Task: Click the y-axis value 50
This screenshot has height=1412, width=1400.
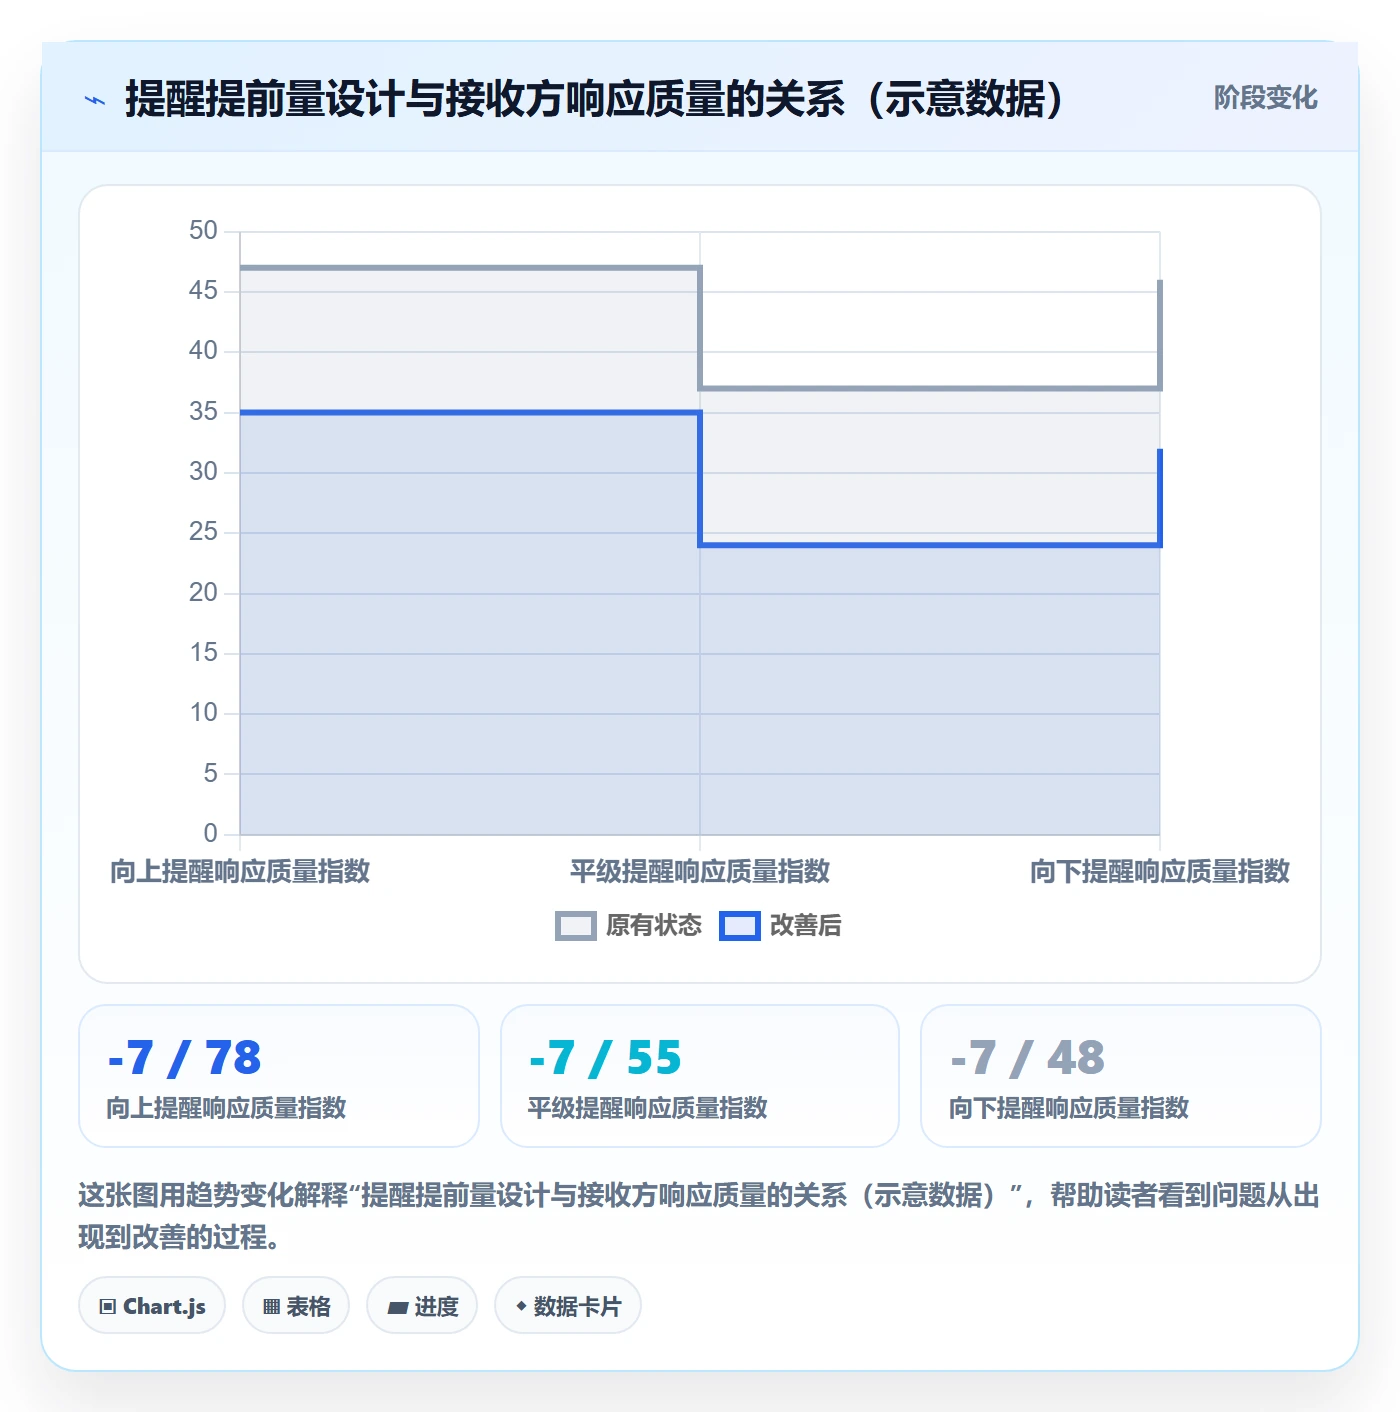Action: click(x=203, y=231)
